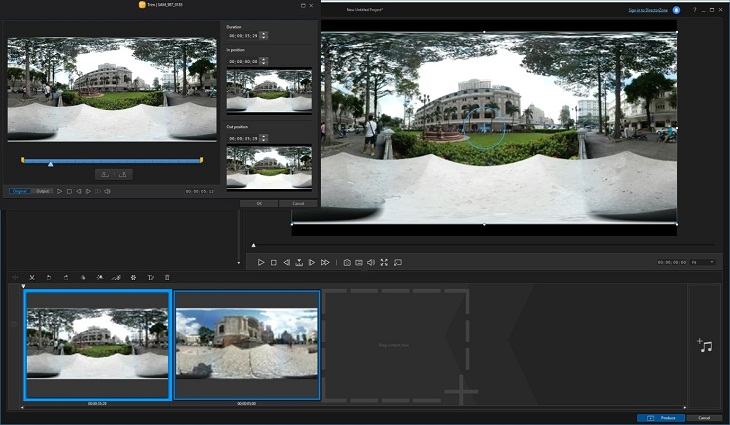Stop playback in the Trim window
Image resolution: width=730 pixels, height=425 pixels.
[69, 191]
